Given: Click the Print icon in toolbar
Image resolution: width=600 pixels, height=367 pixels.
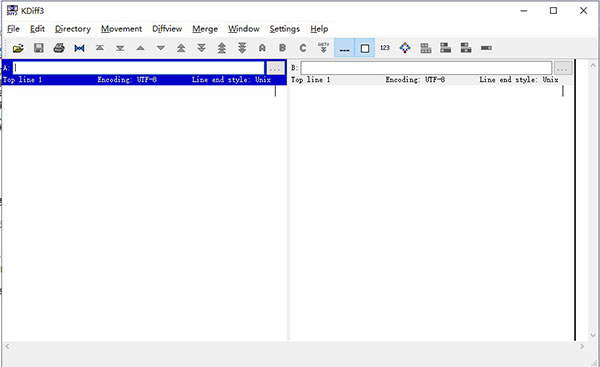Looking at the screenshot, I should (x=59, y=48).
